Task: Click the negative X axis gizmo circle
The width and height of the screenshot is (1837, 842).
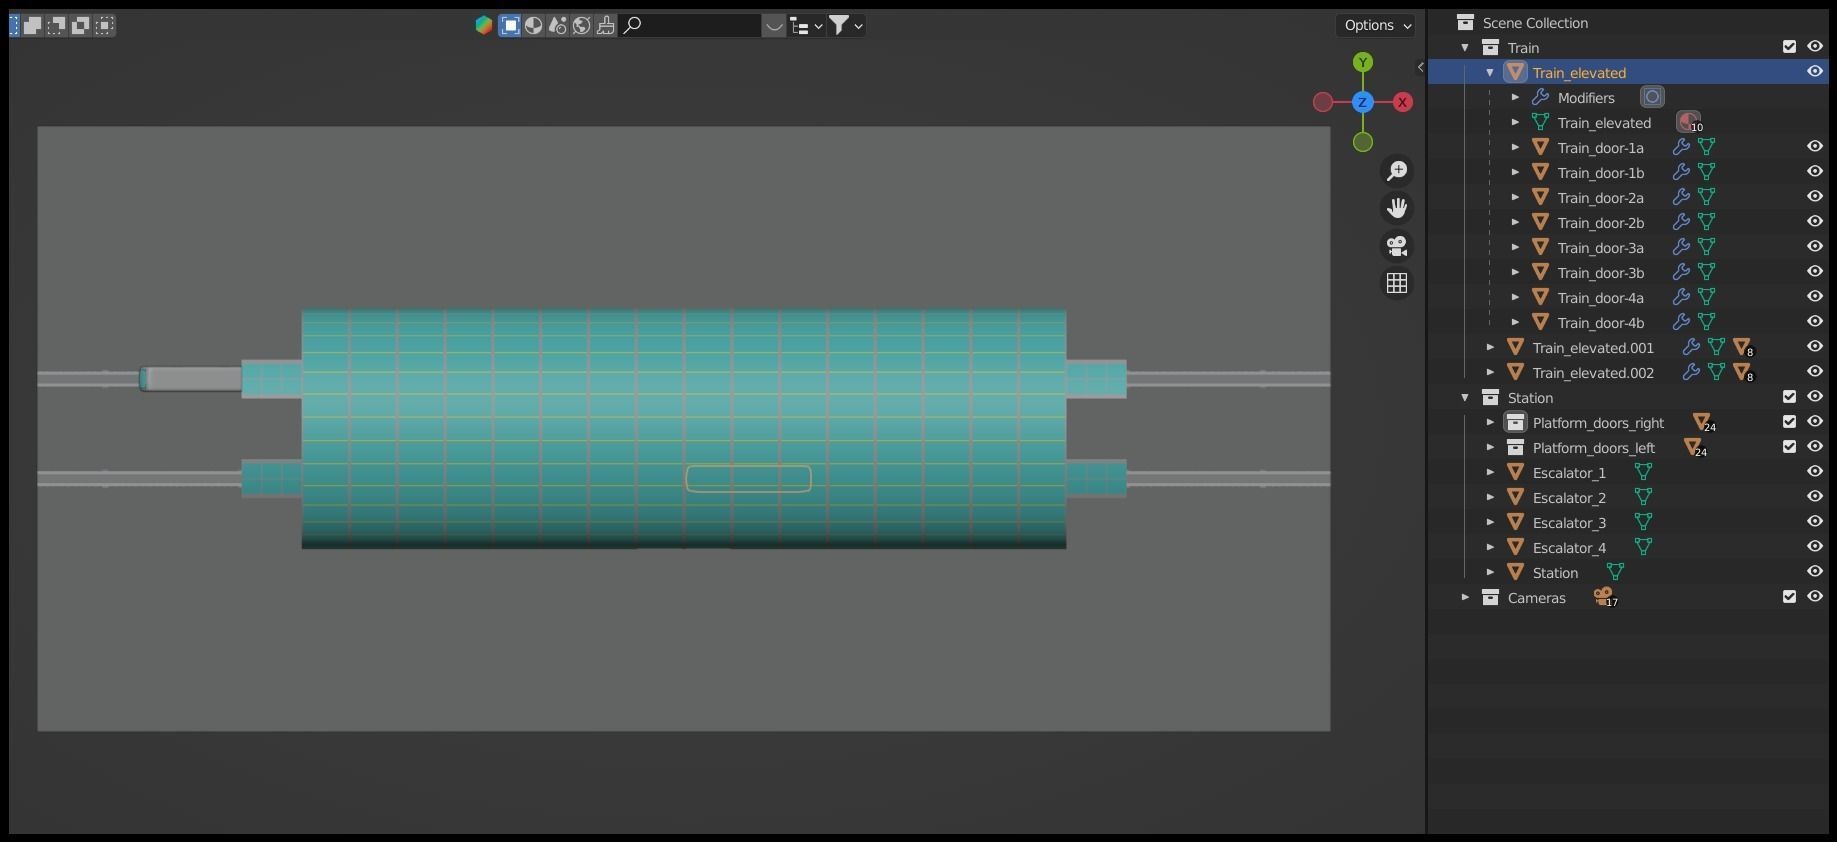Action: (1322, 102)
